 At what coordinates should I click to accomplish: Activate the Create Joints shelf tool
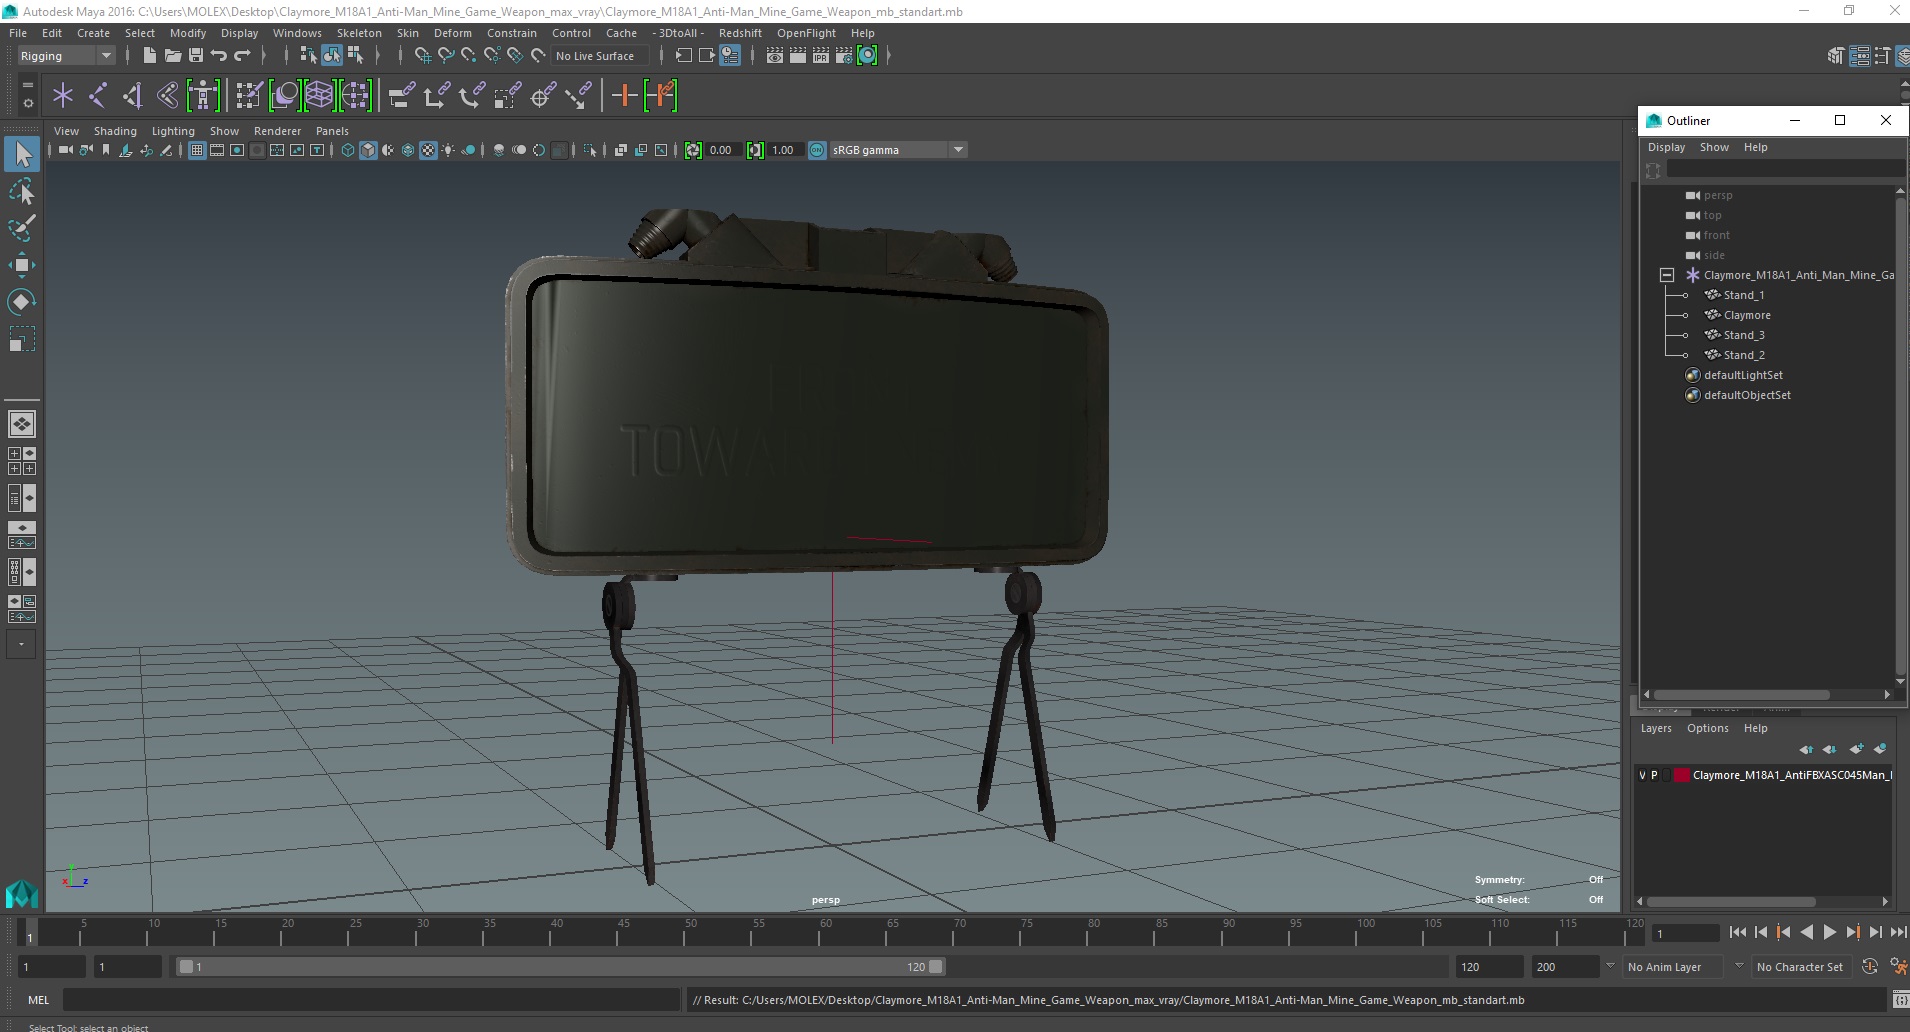tap(98, 96)
